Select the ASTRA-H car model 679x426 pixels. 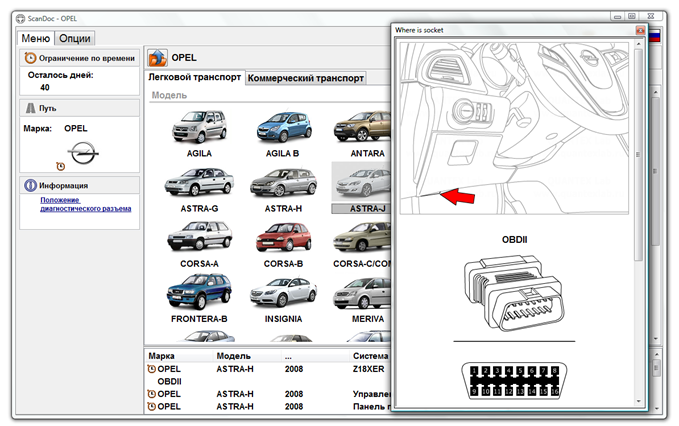pyautogui.click(x=283, y=190)
